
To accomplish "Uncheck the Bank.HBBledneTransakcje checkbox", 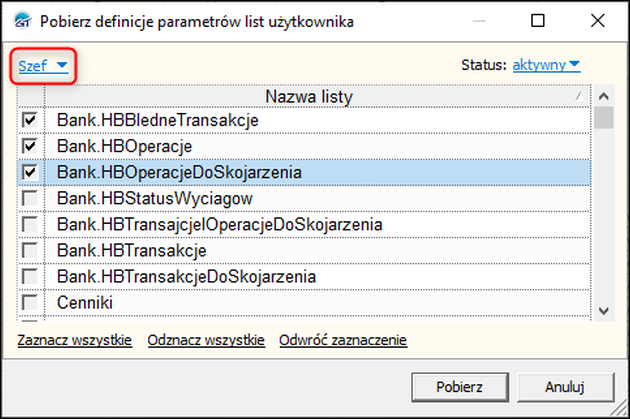I will coord(30,120).
